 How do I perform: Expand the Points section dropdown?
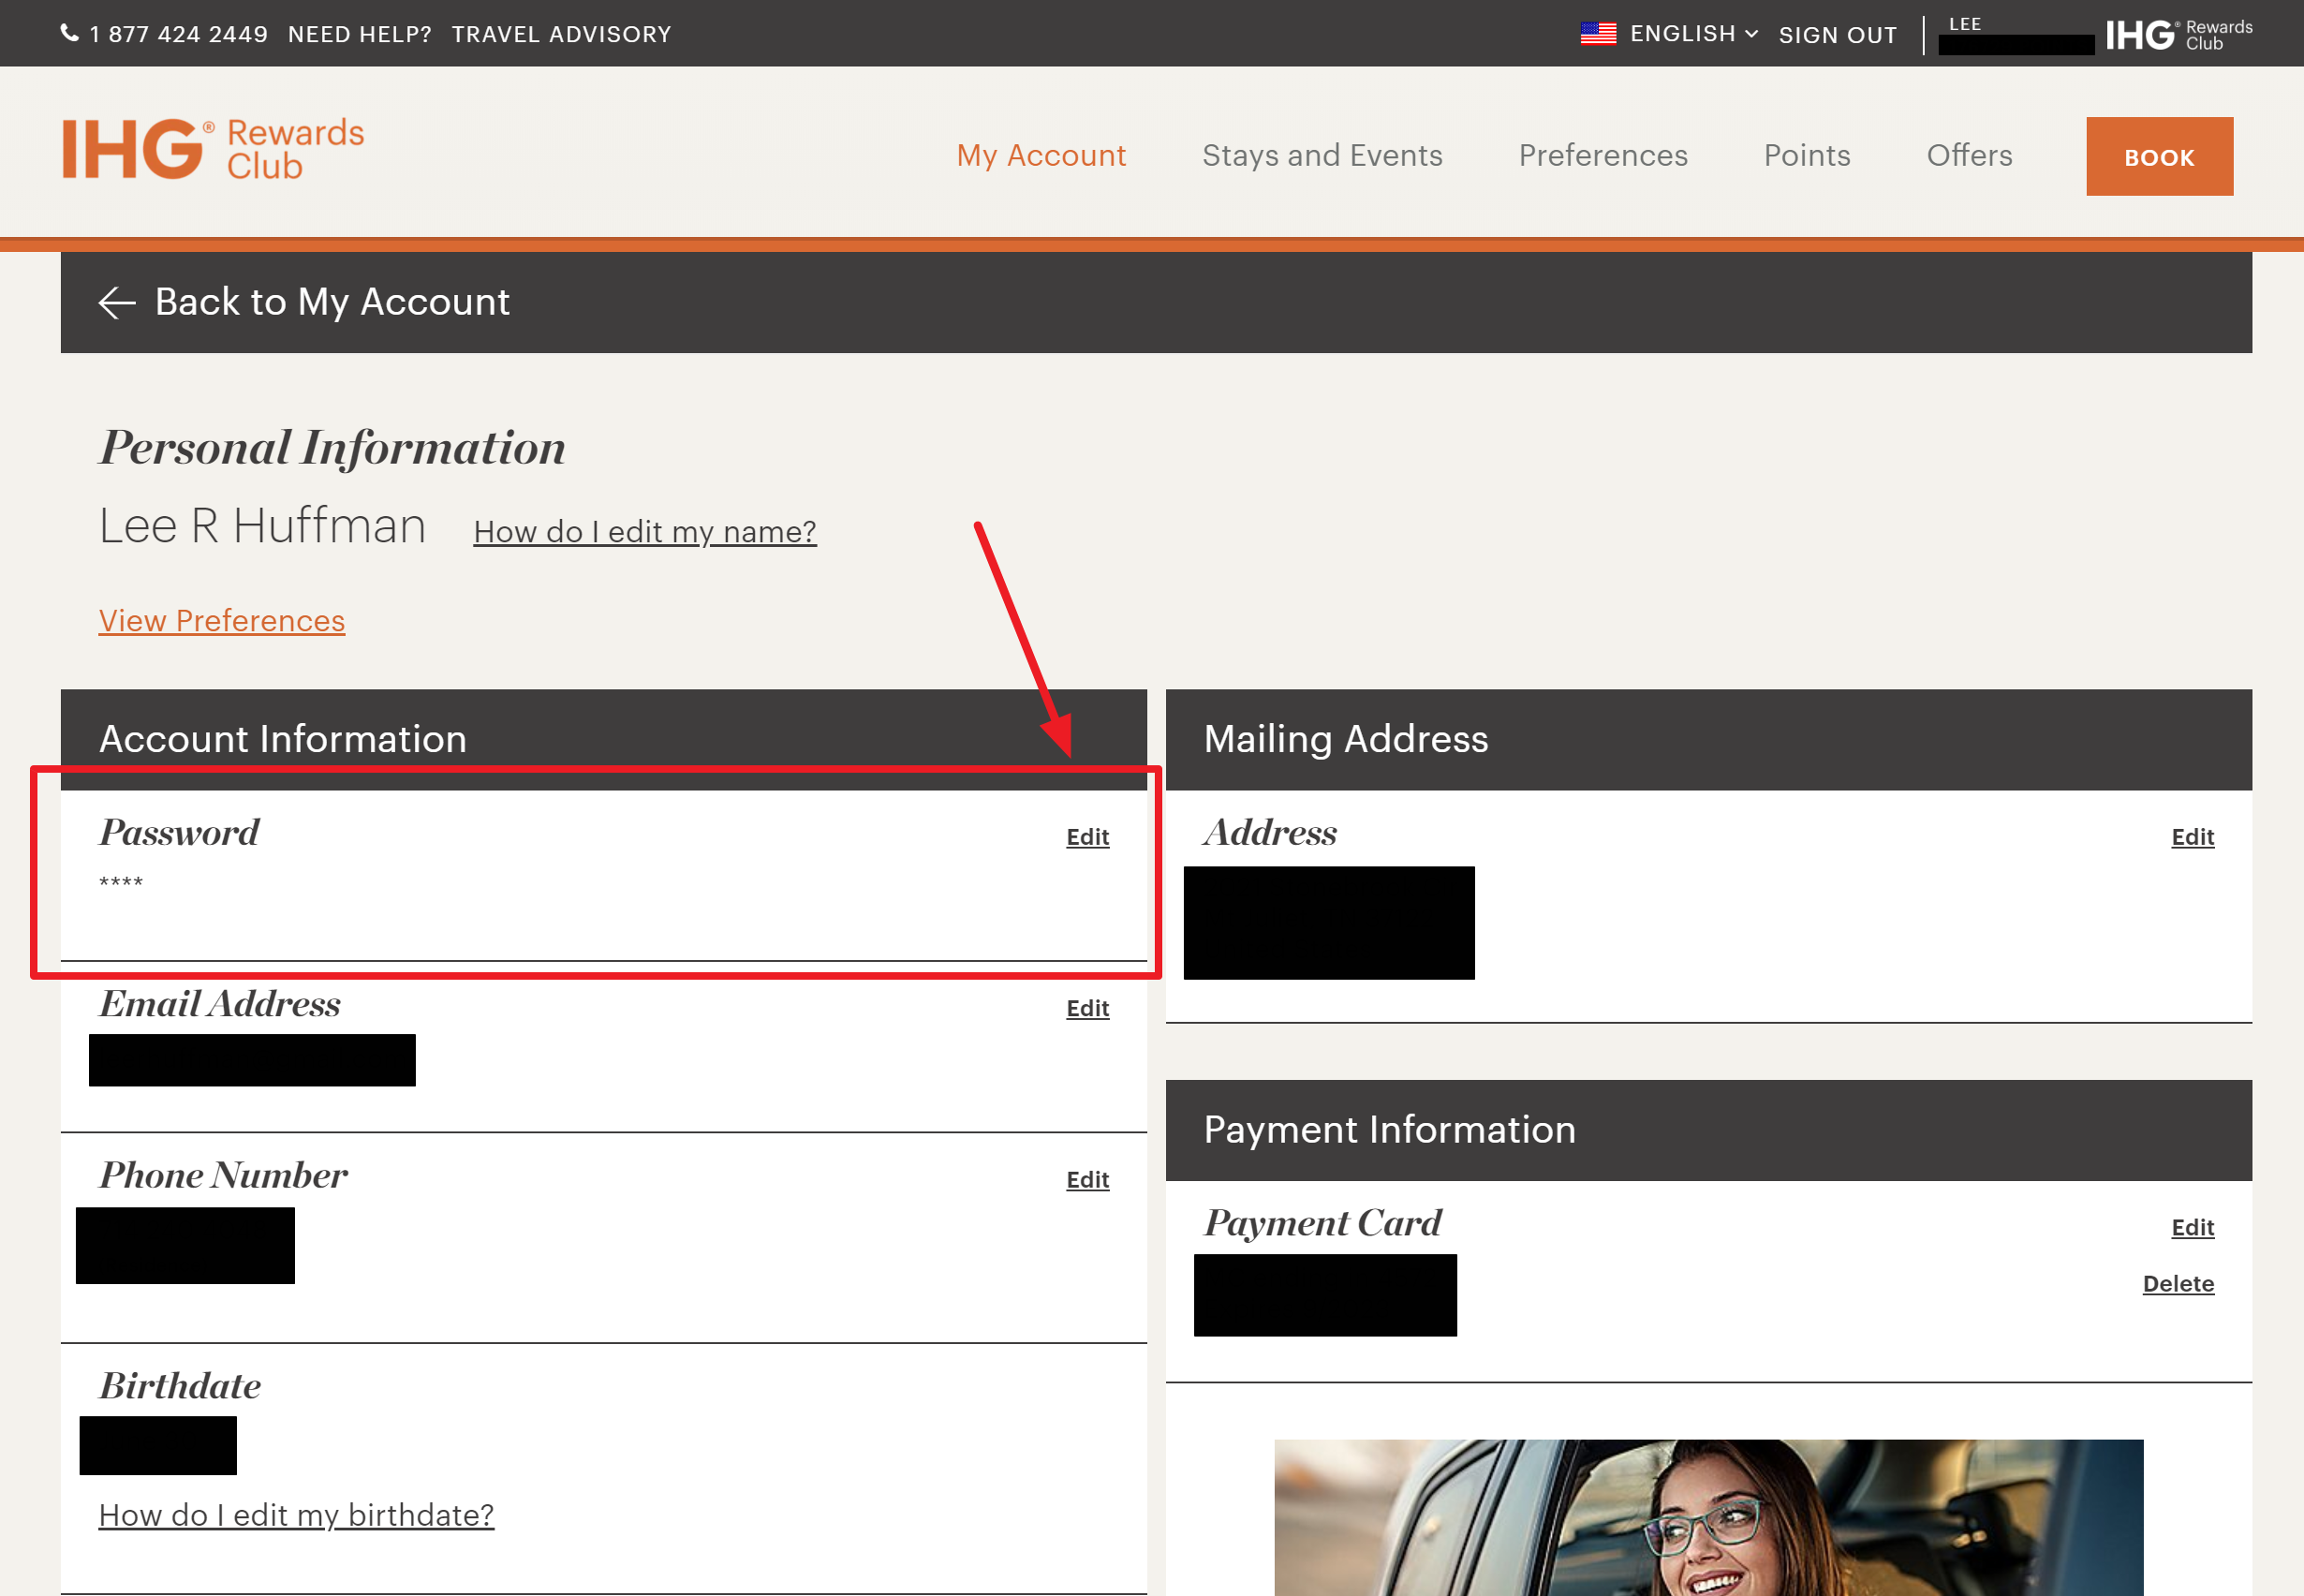click(1807, 155)
